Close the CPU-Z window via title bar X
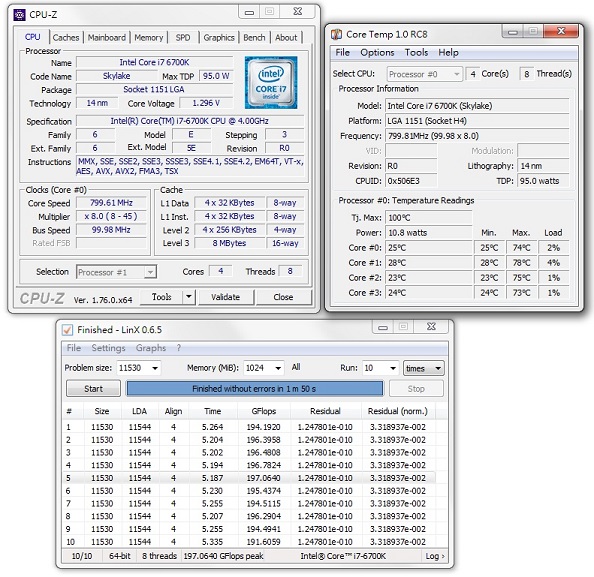594x577 pixels. pos(297,12)
